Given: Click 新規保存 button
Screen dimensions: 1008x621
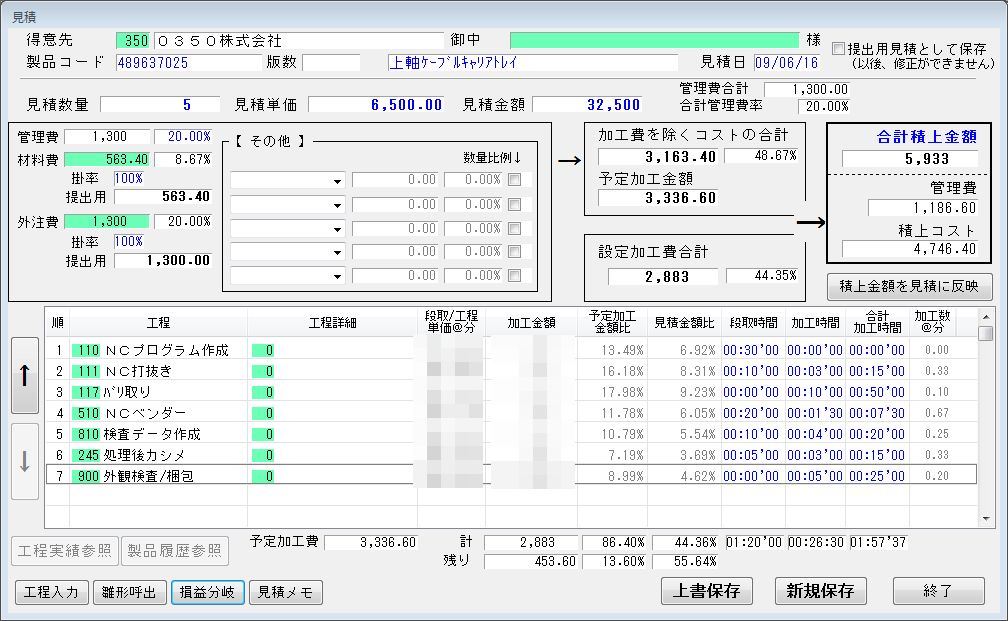Looking at the screenshot, I should point(820,591).
